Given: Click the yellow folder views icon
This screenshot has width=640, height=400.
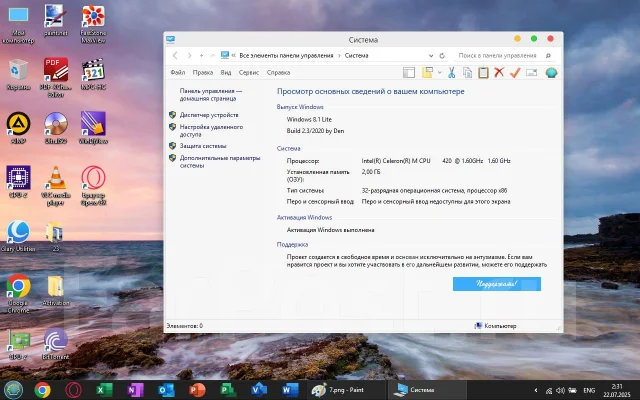Looking at the screenshot, I should (427, 73).
